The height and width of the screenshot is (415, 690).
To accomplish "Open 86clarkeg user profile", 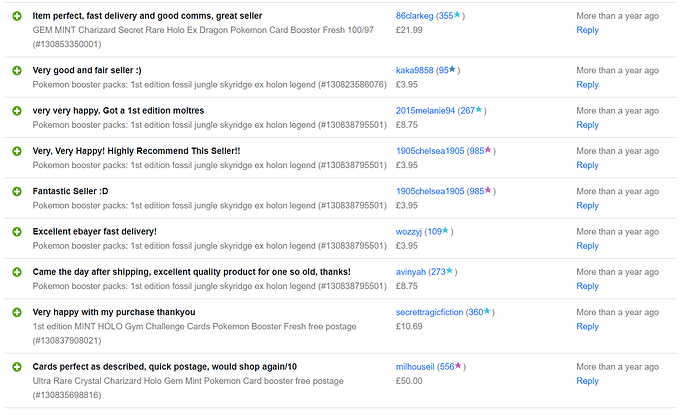I will coord(414,16).
